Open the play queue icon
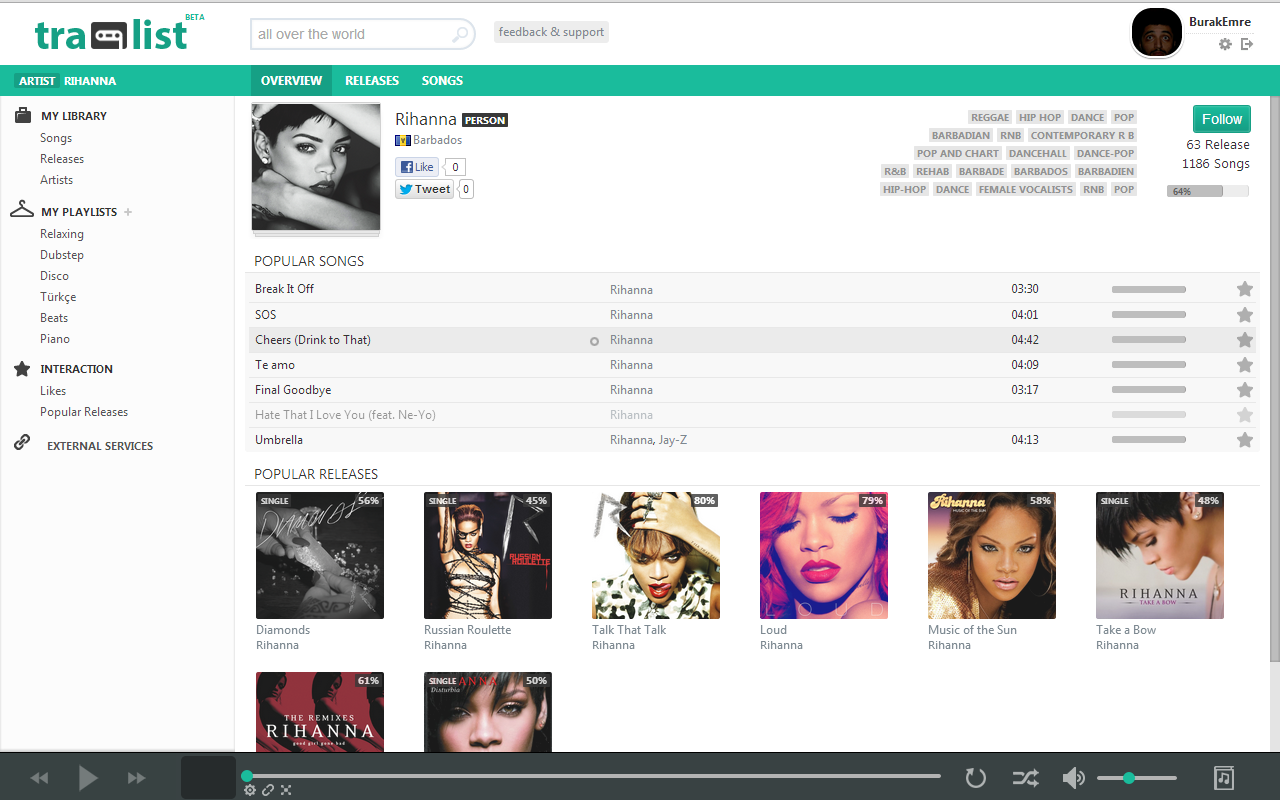The width and height of the screenshot is (1280, 800). [1224, 777]
